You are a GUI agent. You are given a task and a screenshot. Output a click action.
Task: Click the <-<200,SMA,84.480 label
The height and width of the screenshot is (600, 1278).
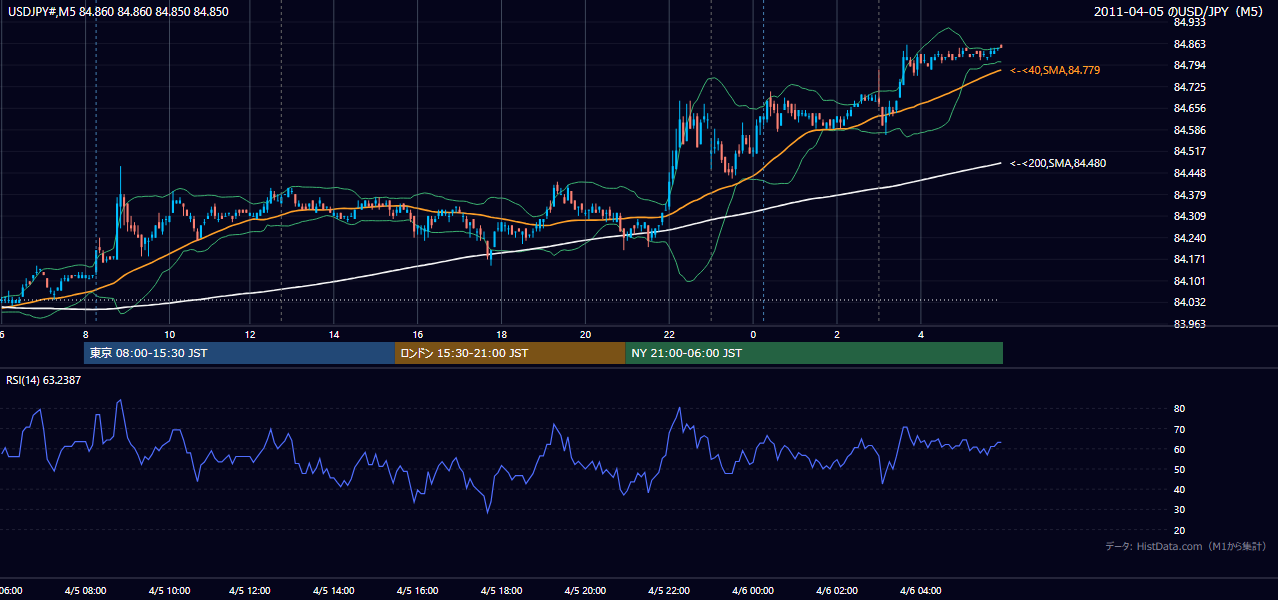1058,163
